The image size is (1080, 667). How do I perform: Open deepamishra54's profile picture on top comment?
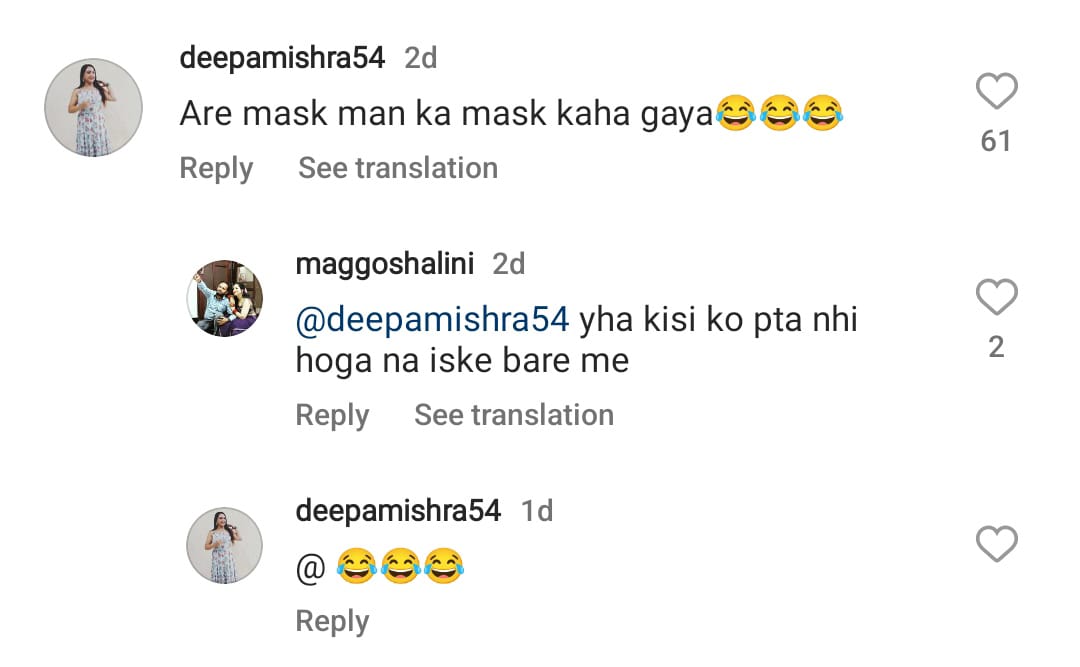coord(94,107)
